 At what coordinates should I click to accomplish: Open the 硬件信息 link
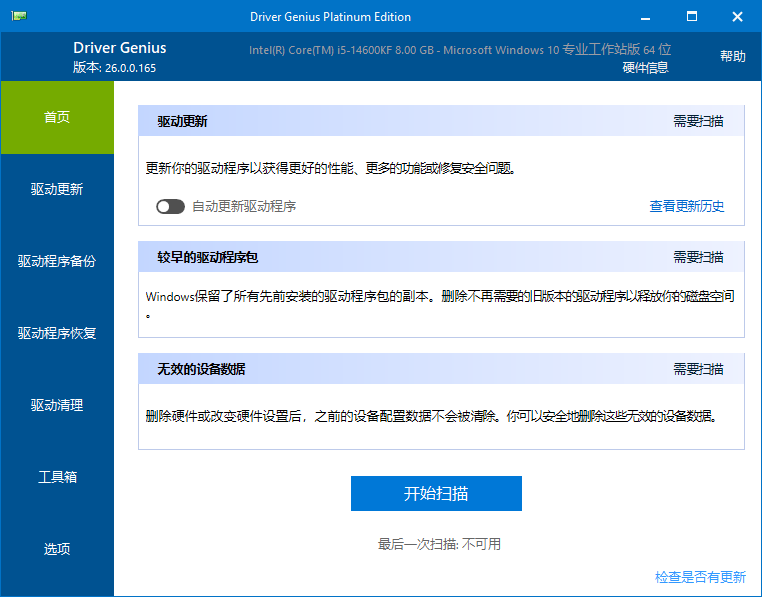click(x=645, y=68)
